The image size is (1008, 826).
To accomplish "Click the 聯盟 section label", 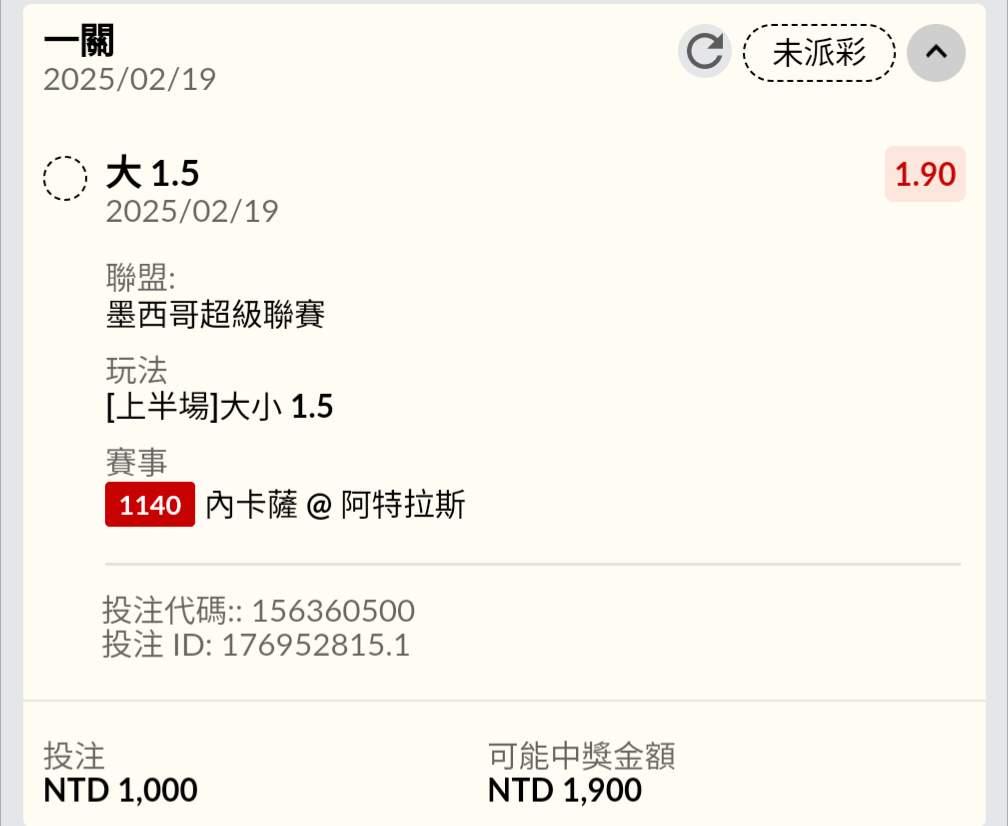I will [140, 278].
